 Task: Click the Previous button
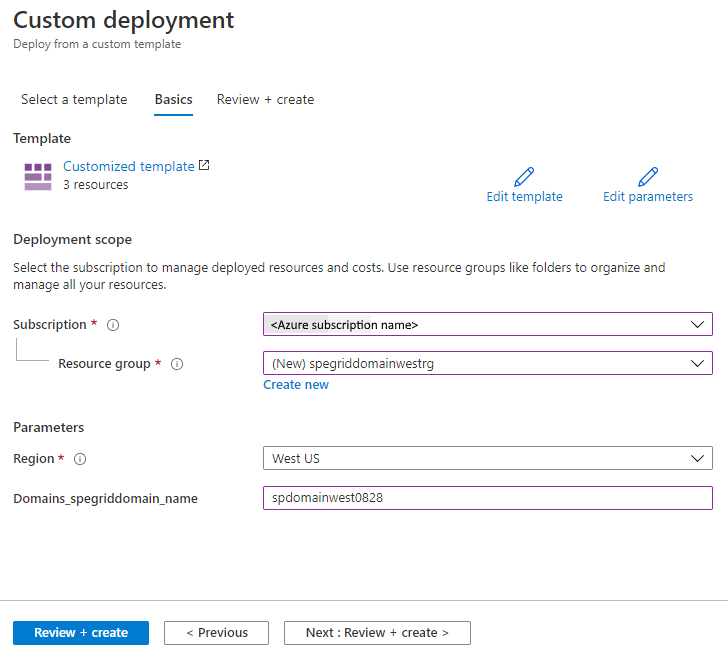(x=216, y=633)
